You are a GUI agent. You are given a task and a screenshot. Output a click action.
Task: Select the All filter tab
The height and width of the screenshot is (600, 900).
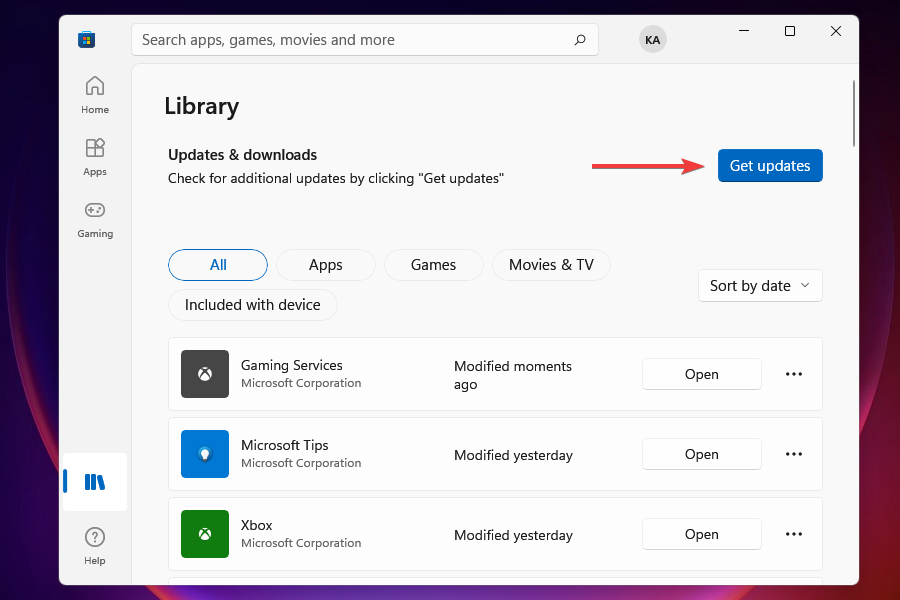tap(218, 265)
